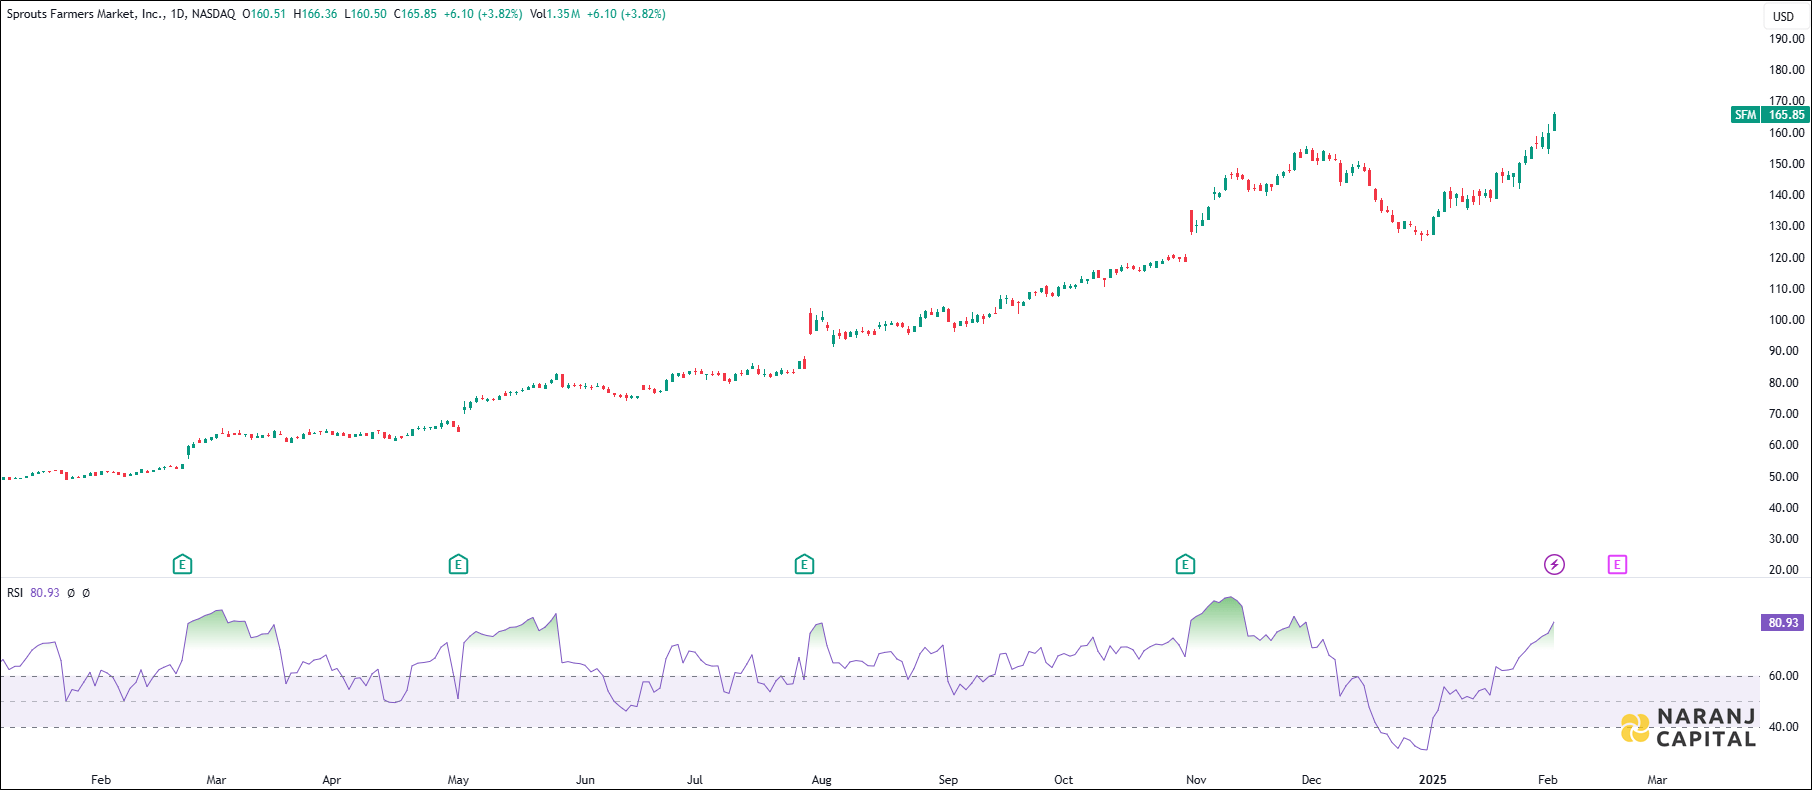Click the 190.00 price axis label

1787,39
